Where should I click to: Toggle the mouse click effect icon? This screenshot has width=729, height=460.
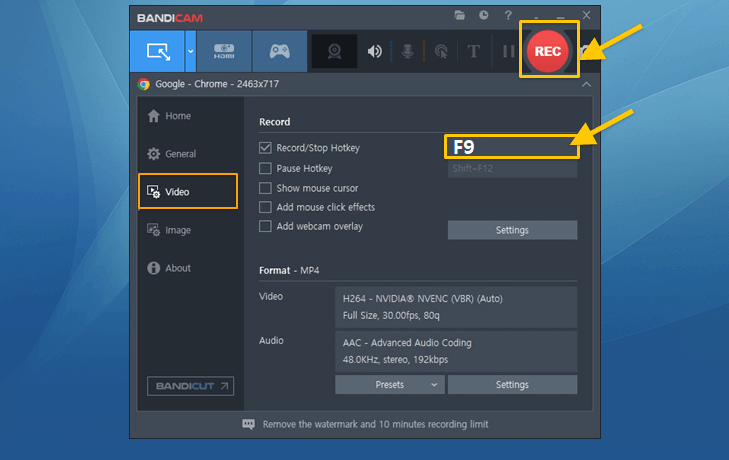441,51
